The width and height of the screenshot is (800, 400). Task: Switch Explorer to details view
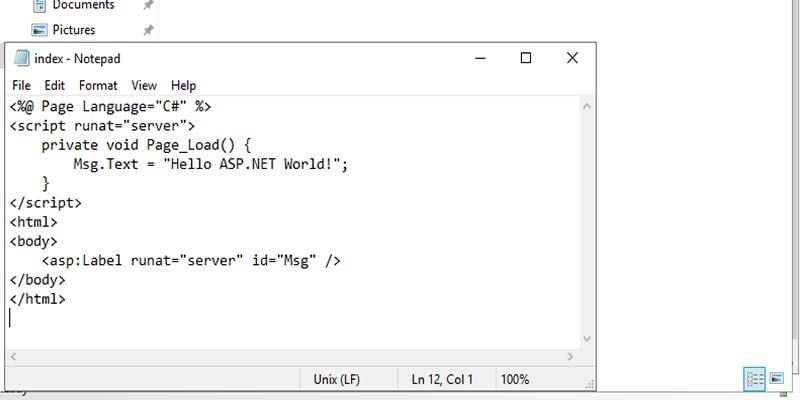(754, 379)
